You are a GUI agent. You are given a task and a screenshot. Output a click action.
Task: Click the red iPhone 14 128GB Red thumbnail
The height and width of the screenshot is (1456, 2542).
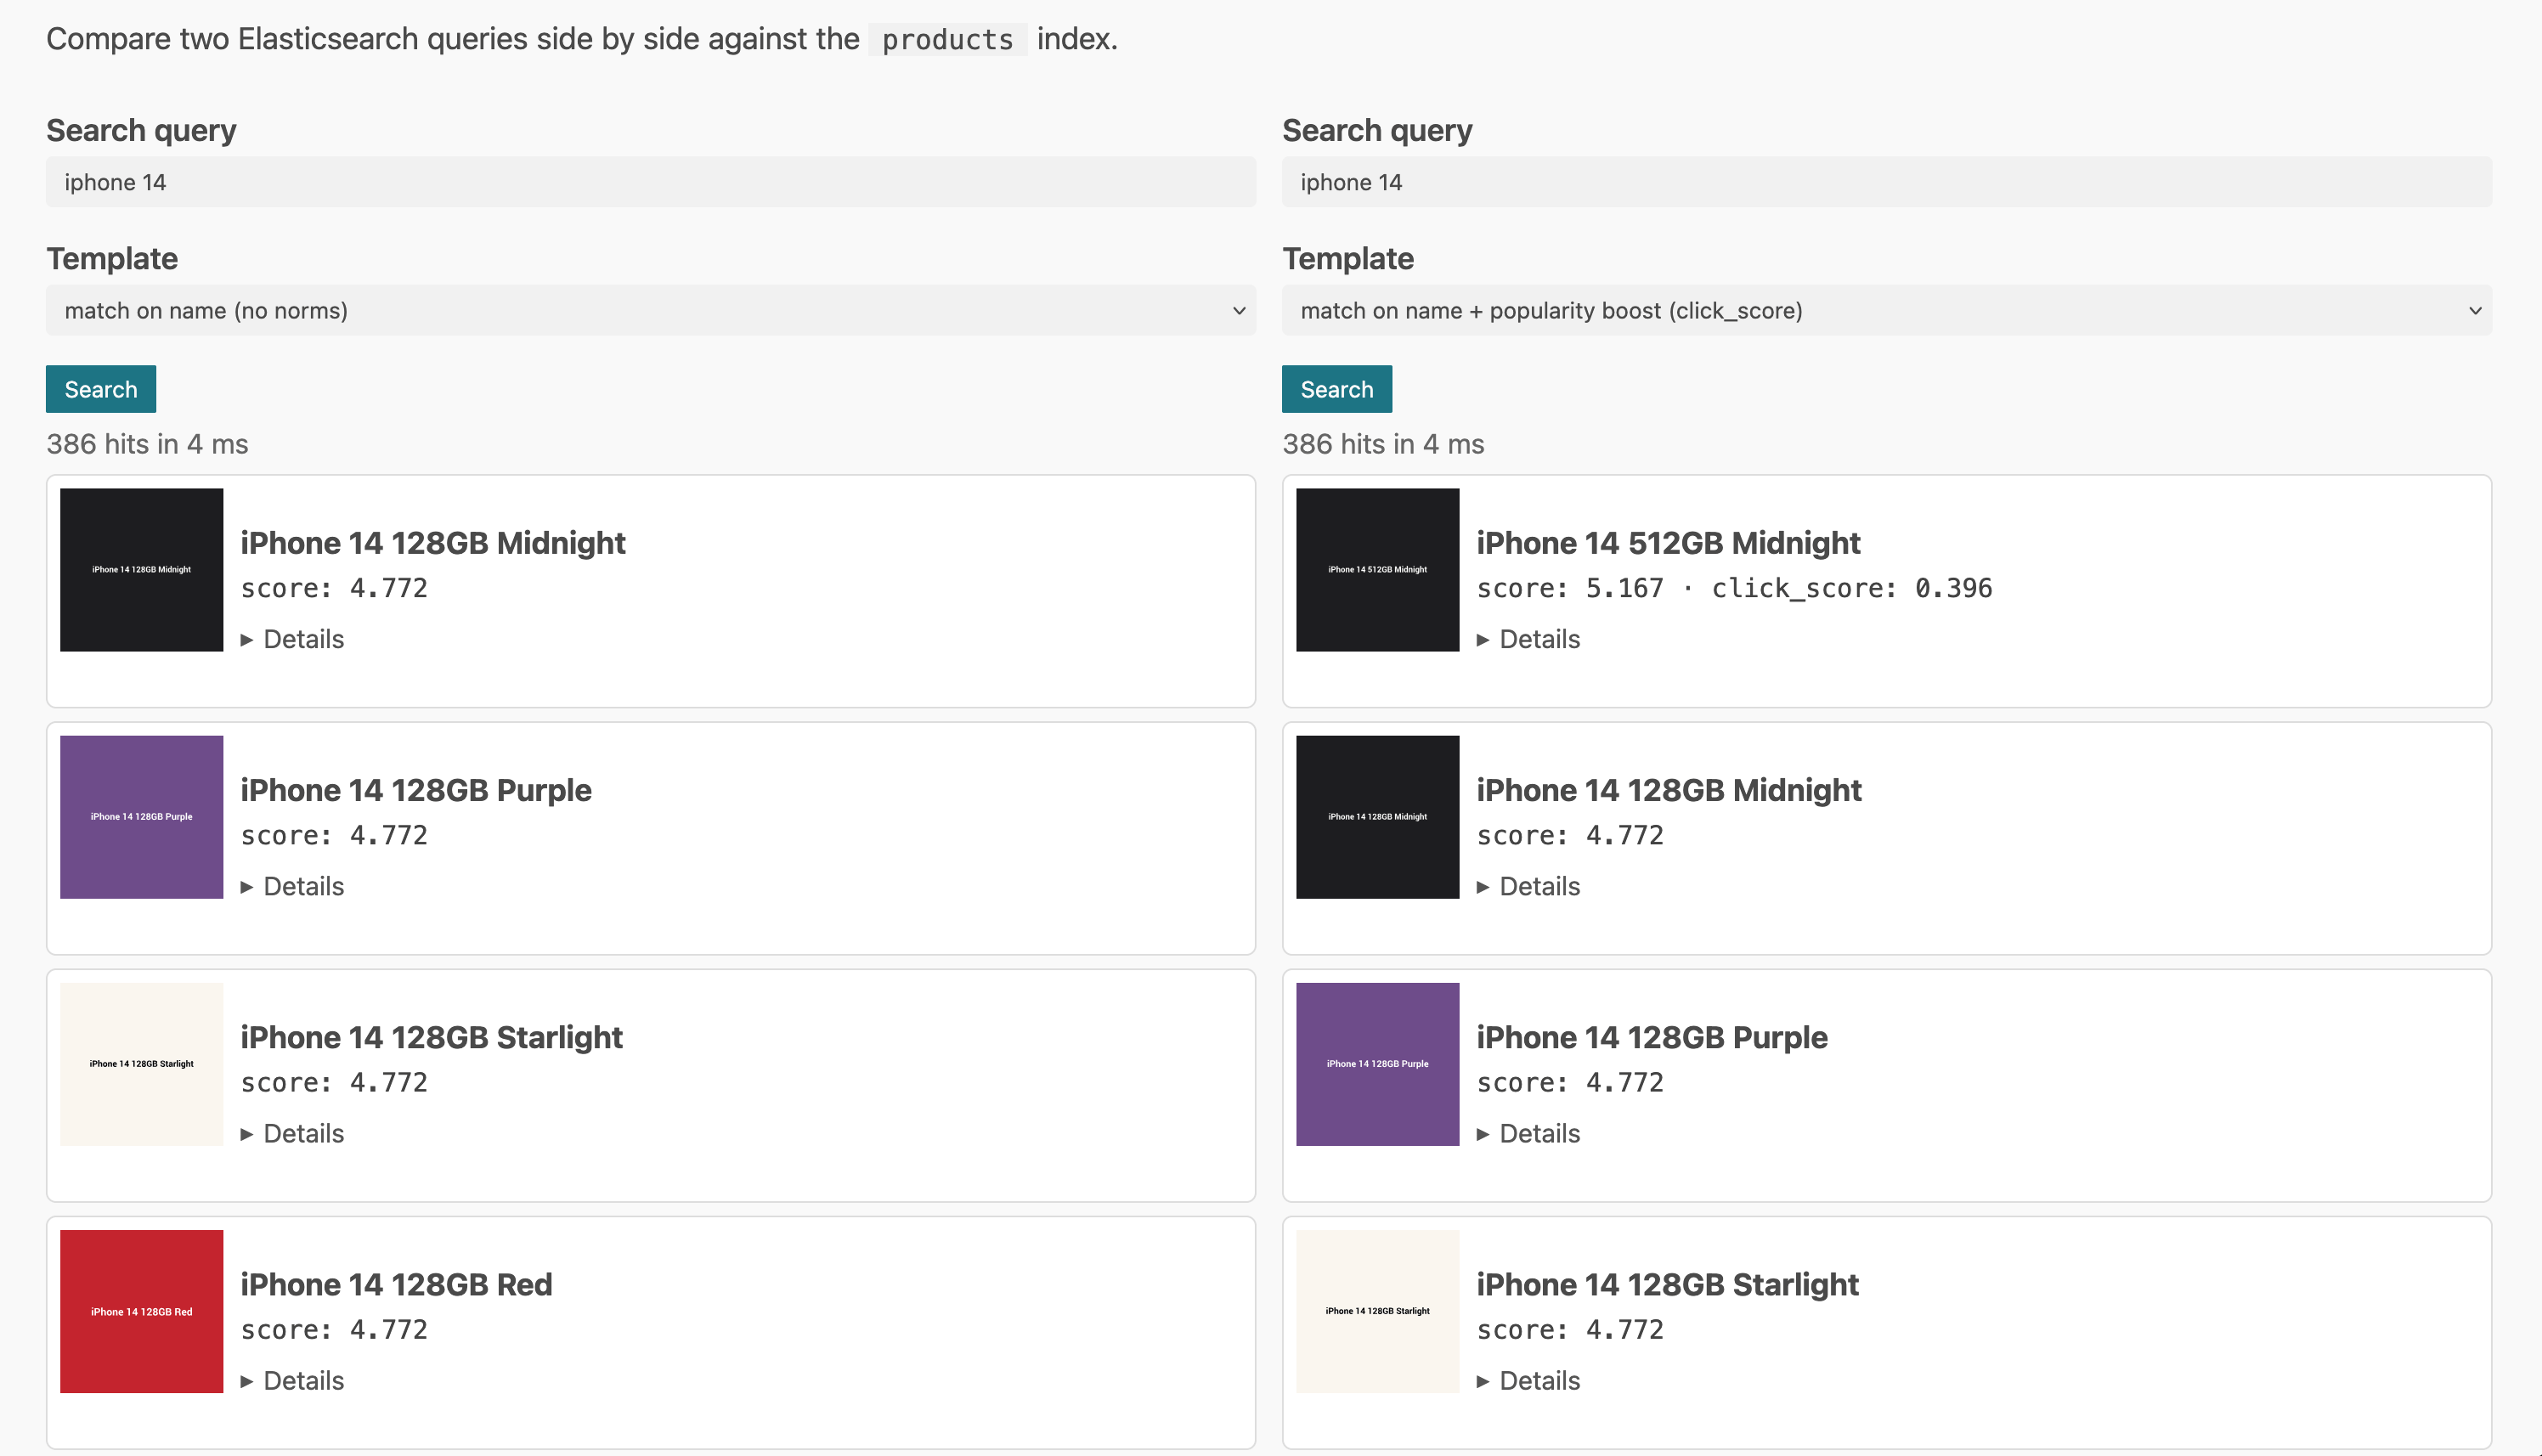(141, 1311)
